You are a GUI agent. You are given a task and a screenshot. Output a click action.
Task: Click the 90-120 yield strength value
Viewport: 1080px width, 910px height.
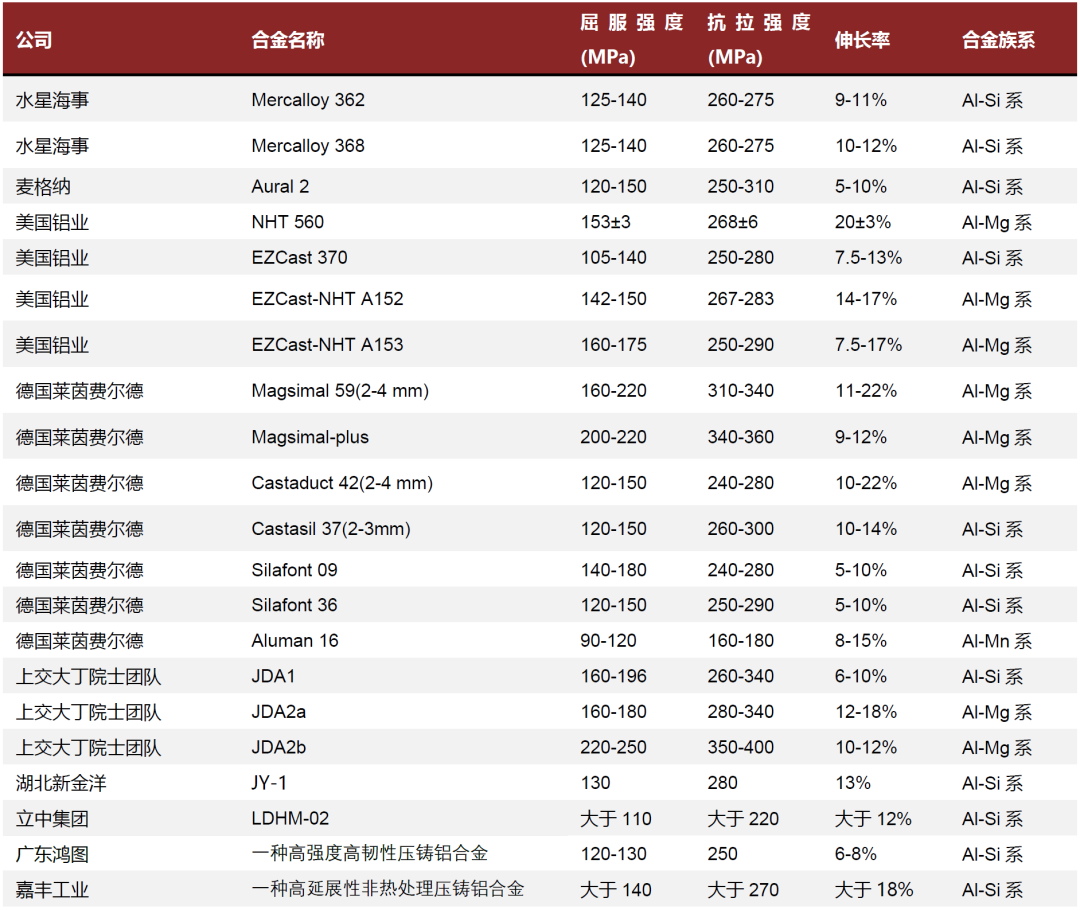(x=608, y=641)
